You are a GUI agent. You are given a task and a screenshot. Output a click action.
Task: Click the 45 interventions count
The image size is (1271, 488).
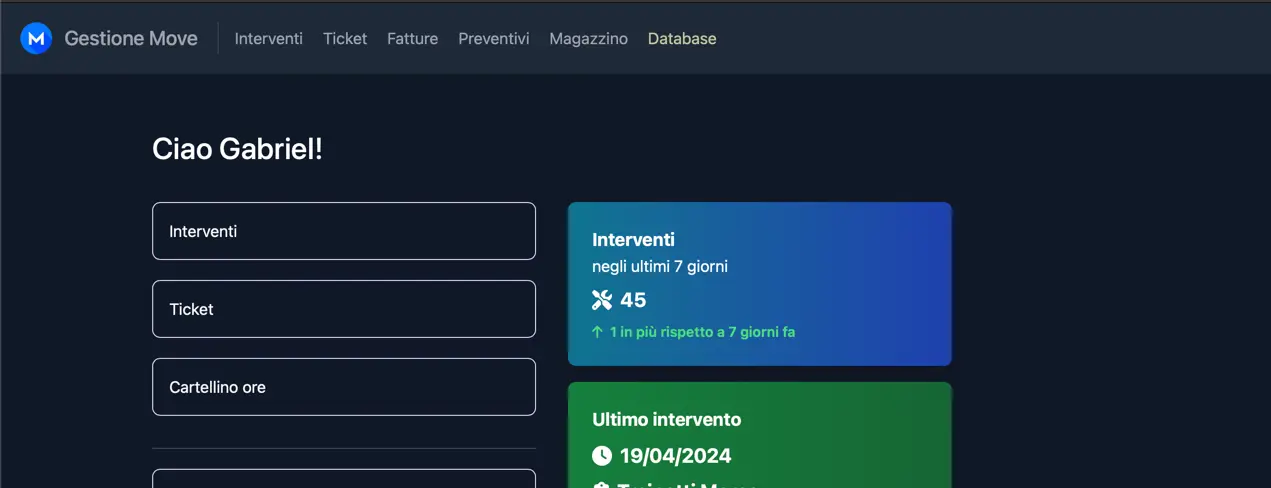[x=633, y=300]
